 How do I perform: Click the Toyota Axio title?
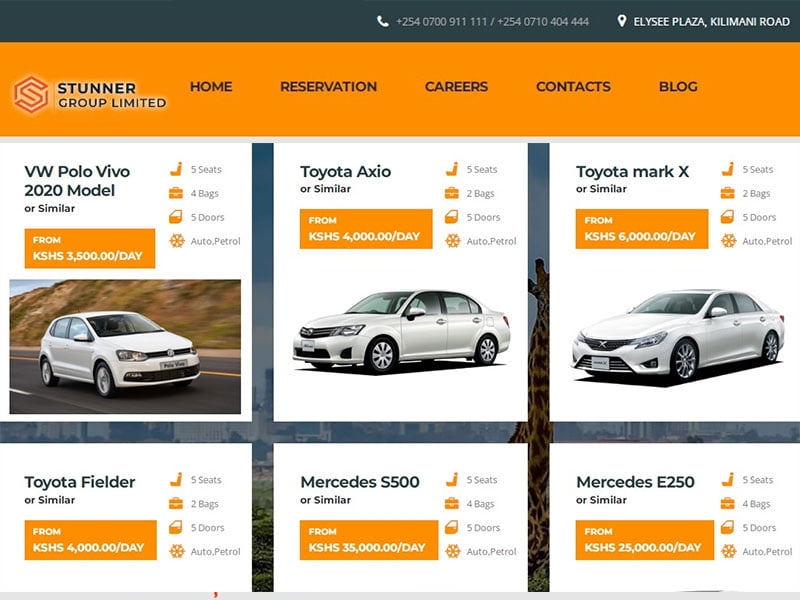345,171
